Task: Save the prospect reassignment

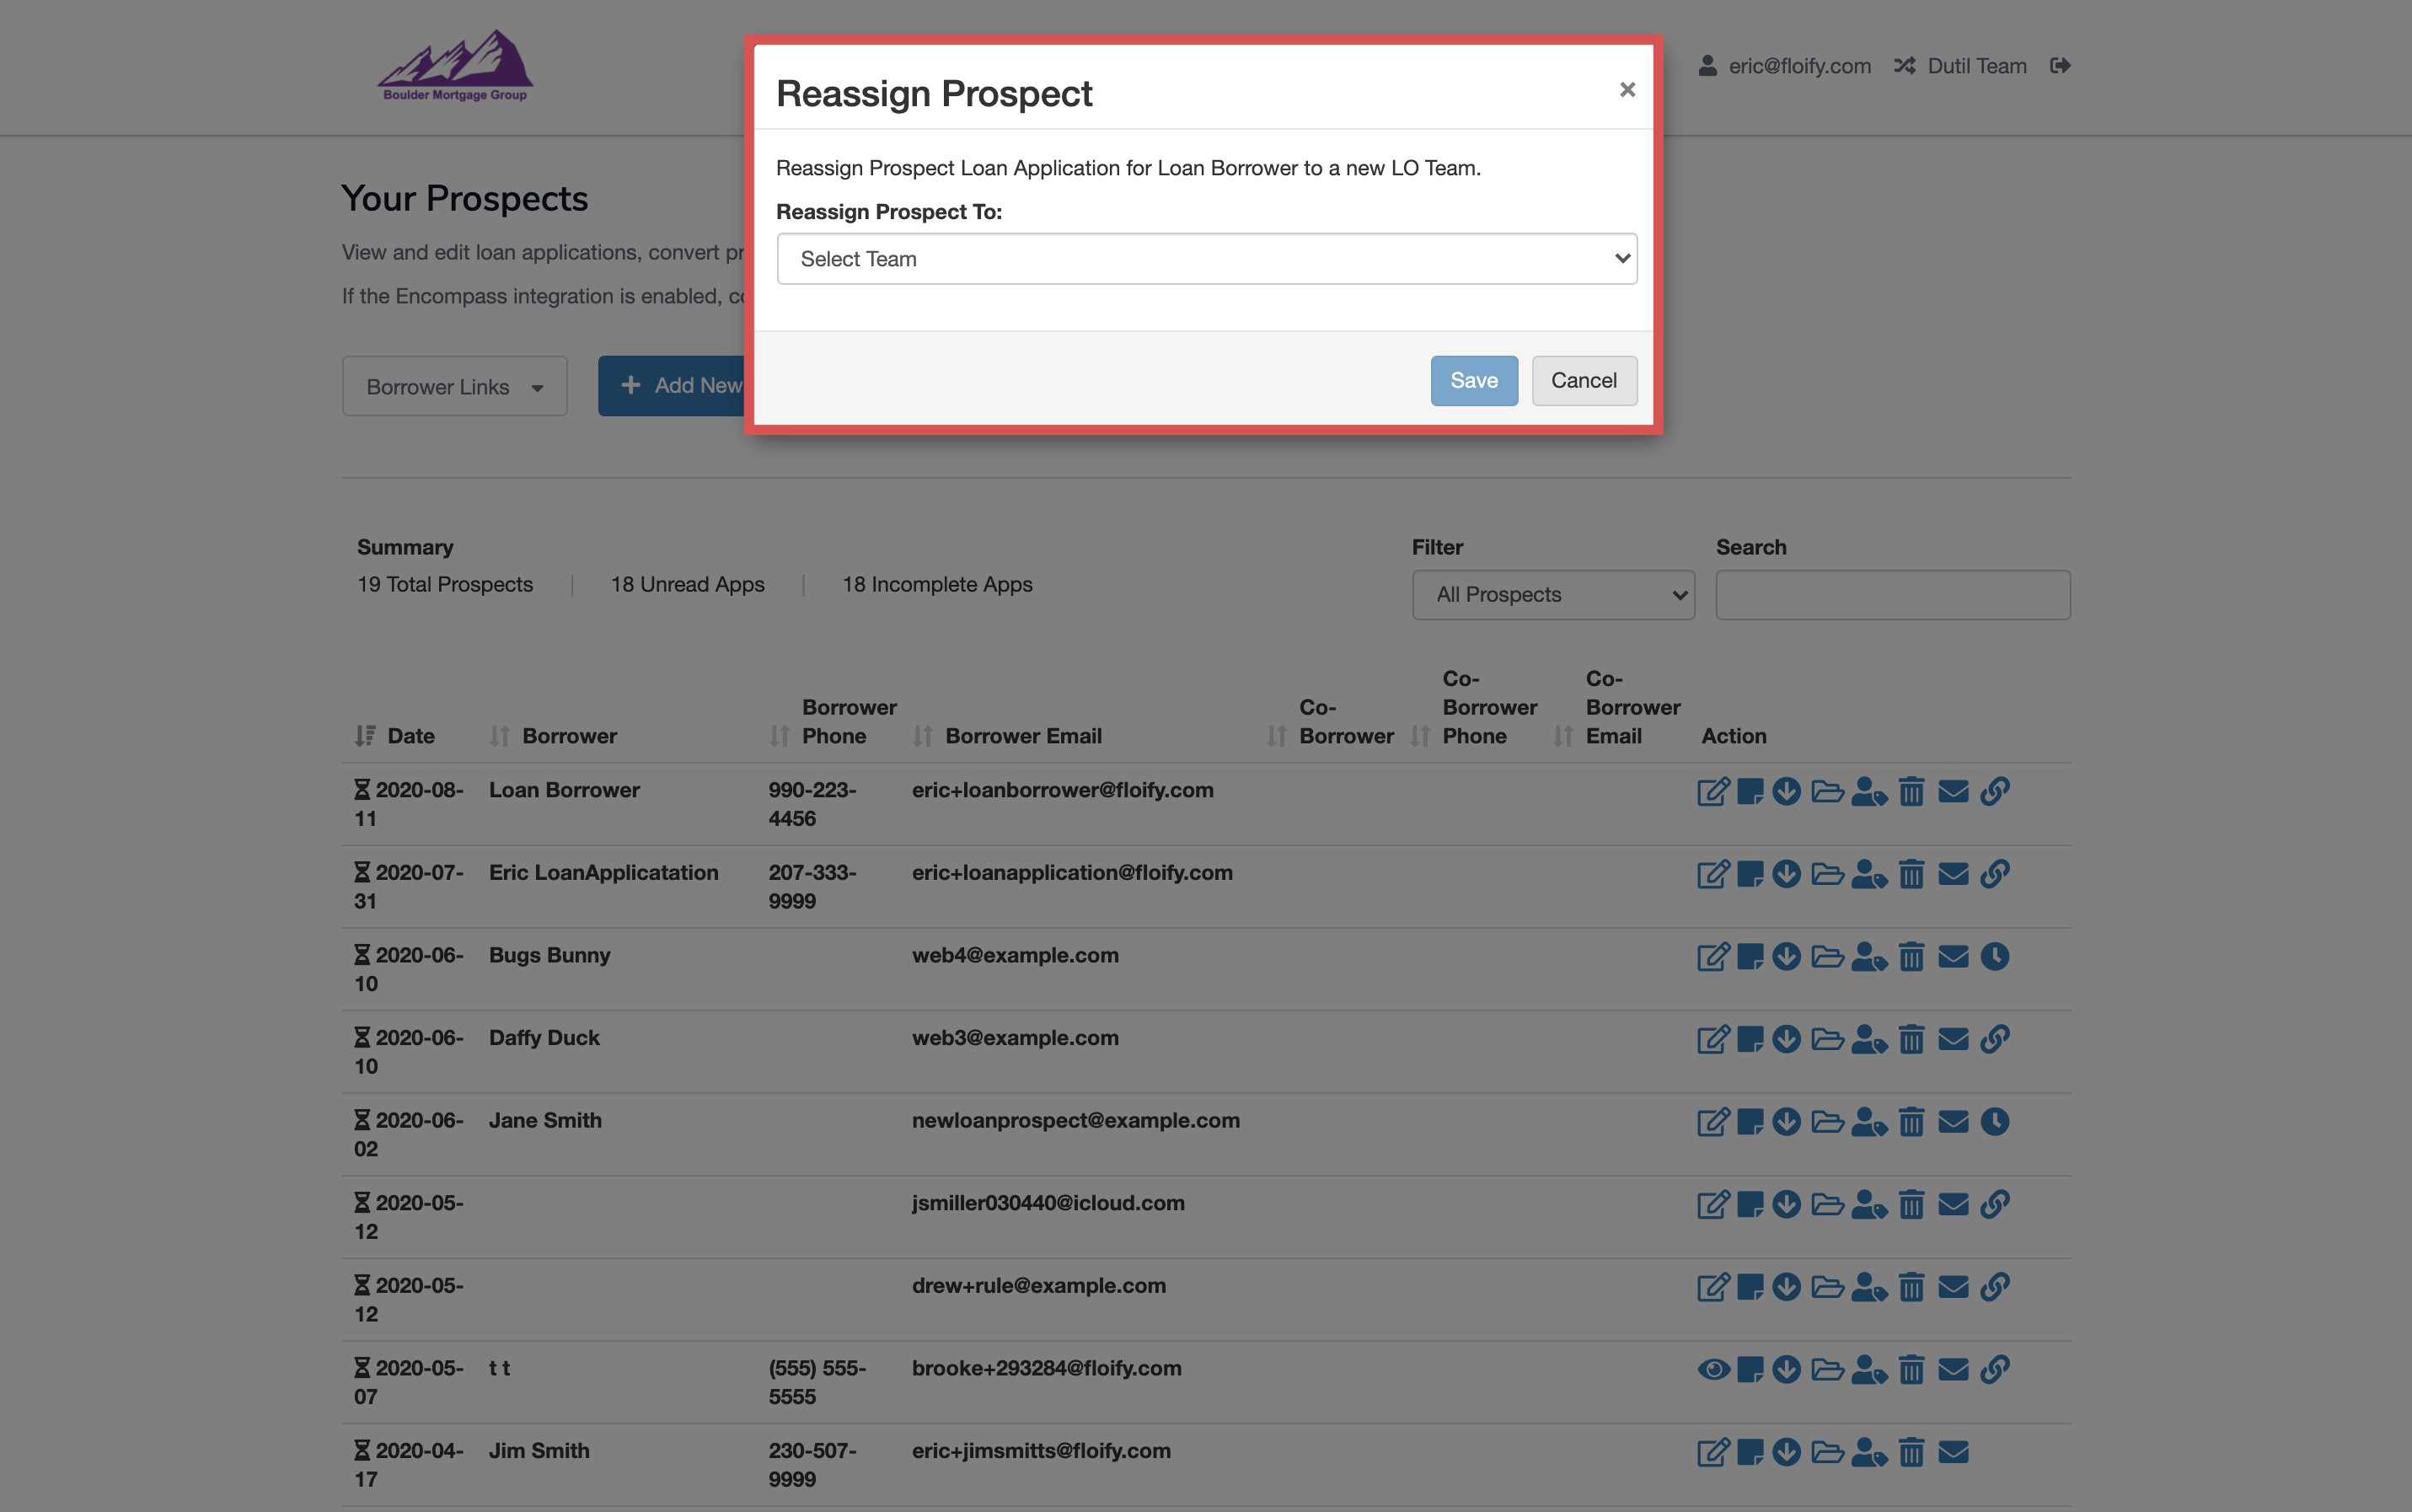Action: pyautogui.click(x=1474, y=380)
